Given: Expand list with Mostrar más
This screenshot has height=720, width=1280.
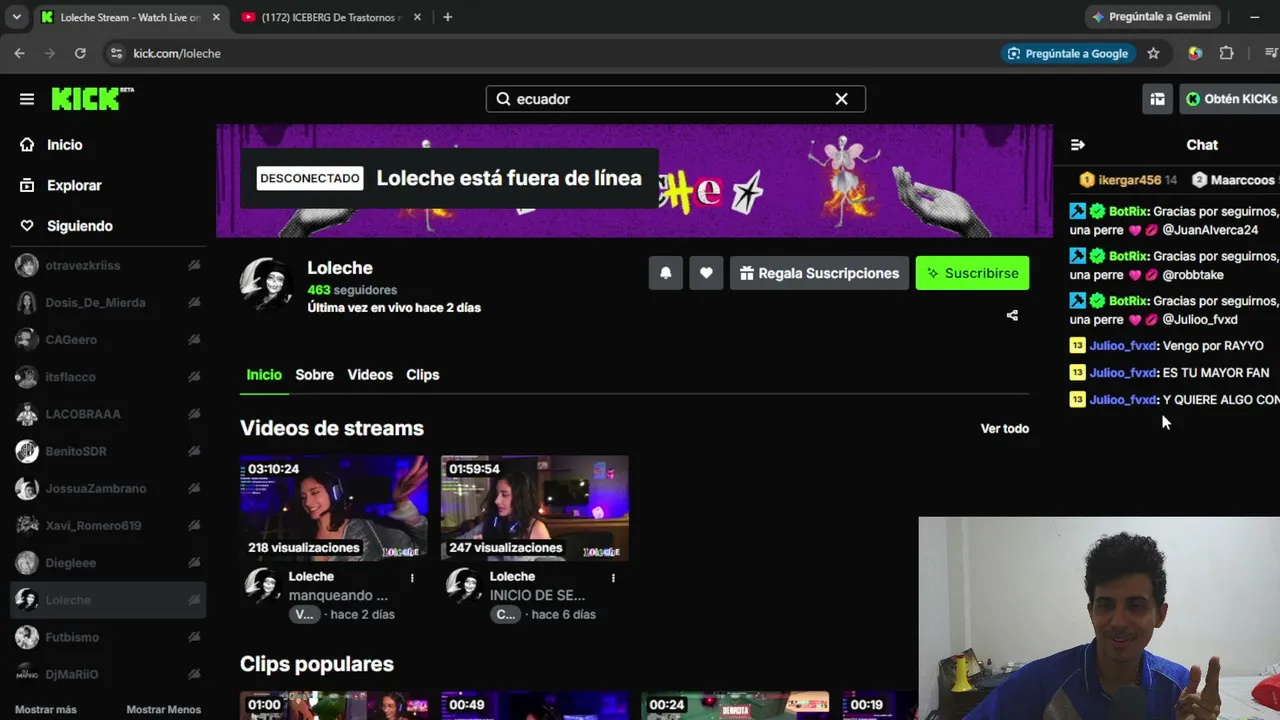Looking at the screenshot, I should (46, 709).
